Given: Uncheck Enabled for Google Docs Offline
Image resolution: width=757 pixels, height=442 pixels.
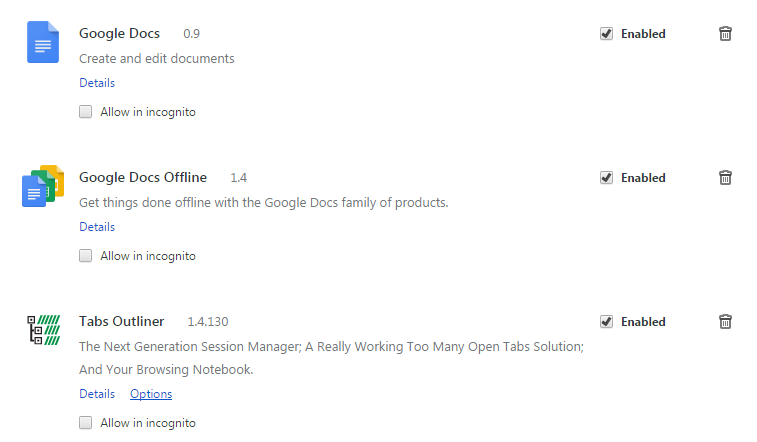Looking at the screenshot, I should point(606,178).
